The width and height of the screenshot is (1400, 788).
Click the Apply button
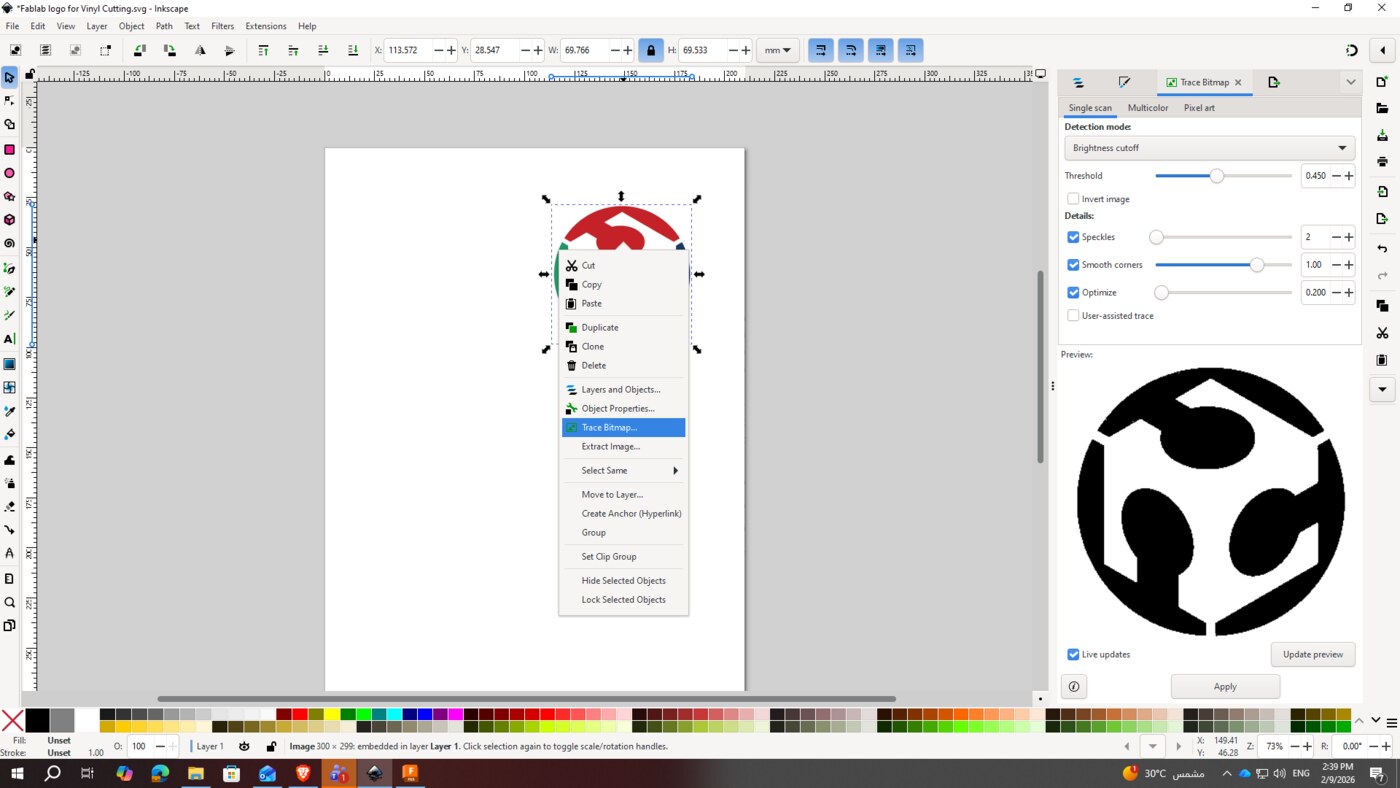1225,686
